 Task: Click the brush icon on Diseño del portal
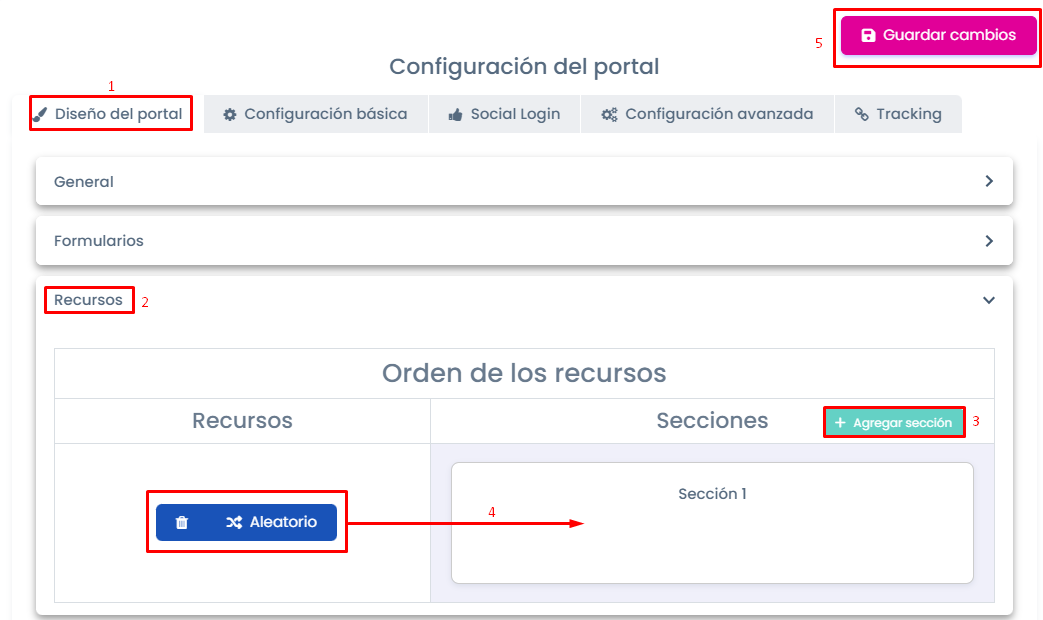pyautogui.click(x=41, y=114)
